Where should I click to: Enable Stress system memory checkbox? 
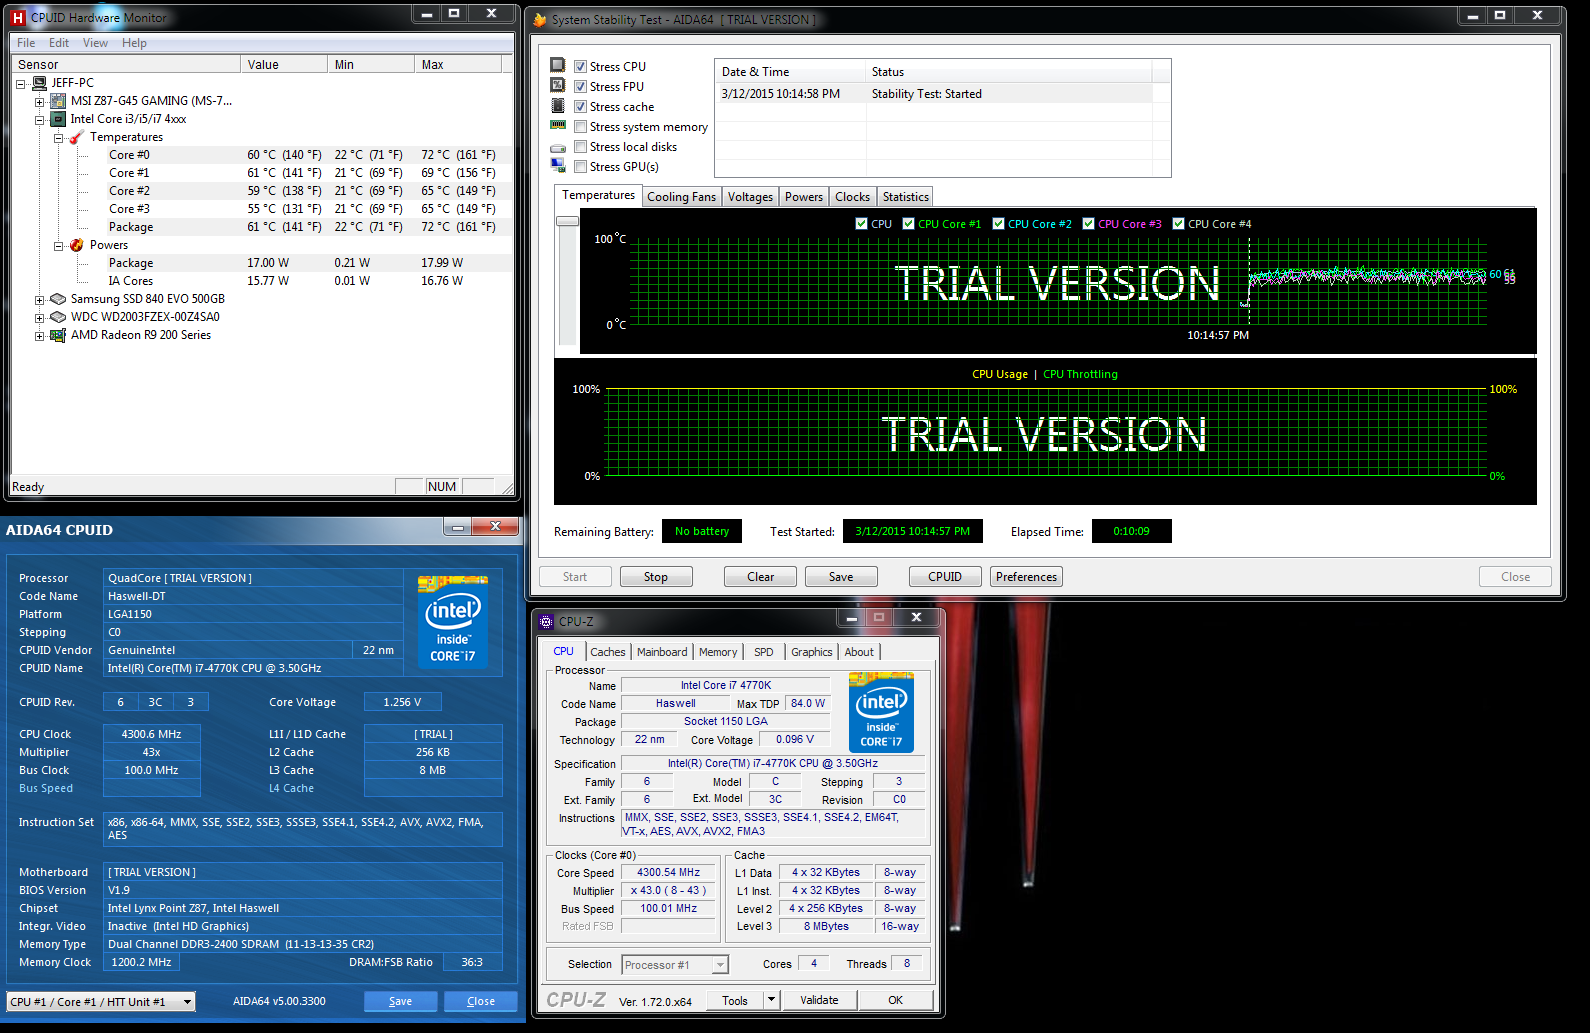580,126
